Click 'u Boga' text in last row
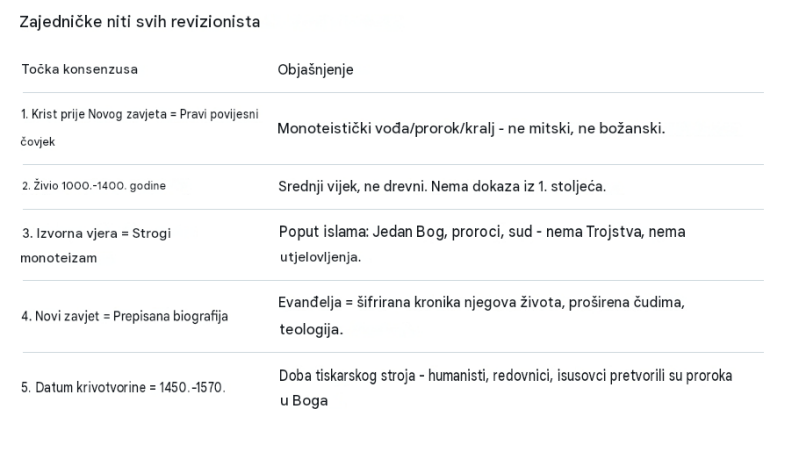This screenshot has width=799, height=452. coord(304,401)
